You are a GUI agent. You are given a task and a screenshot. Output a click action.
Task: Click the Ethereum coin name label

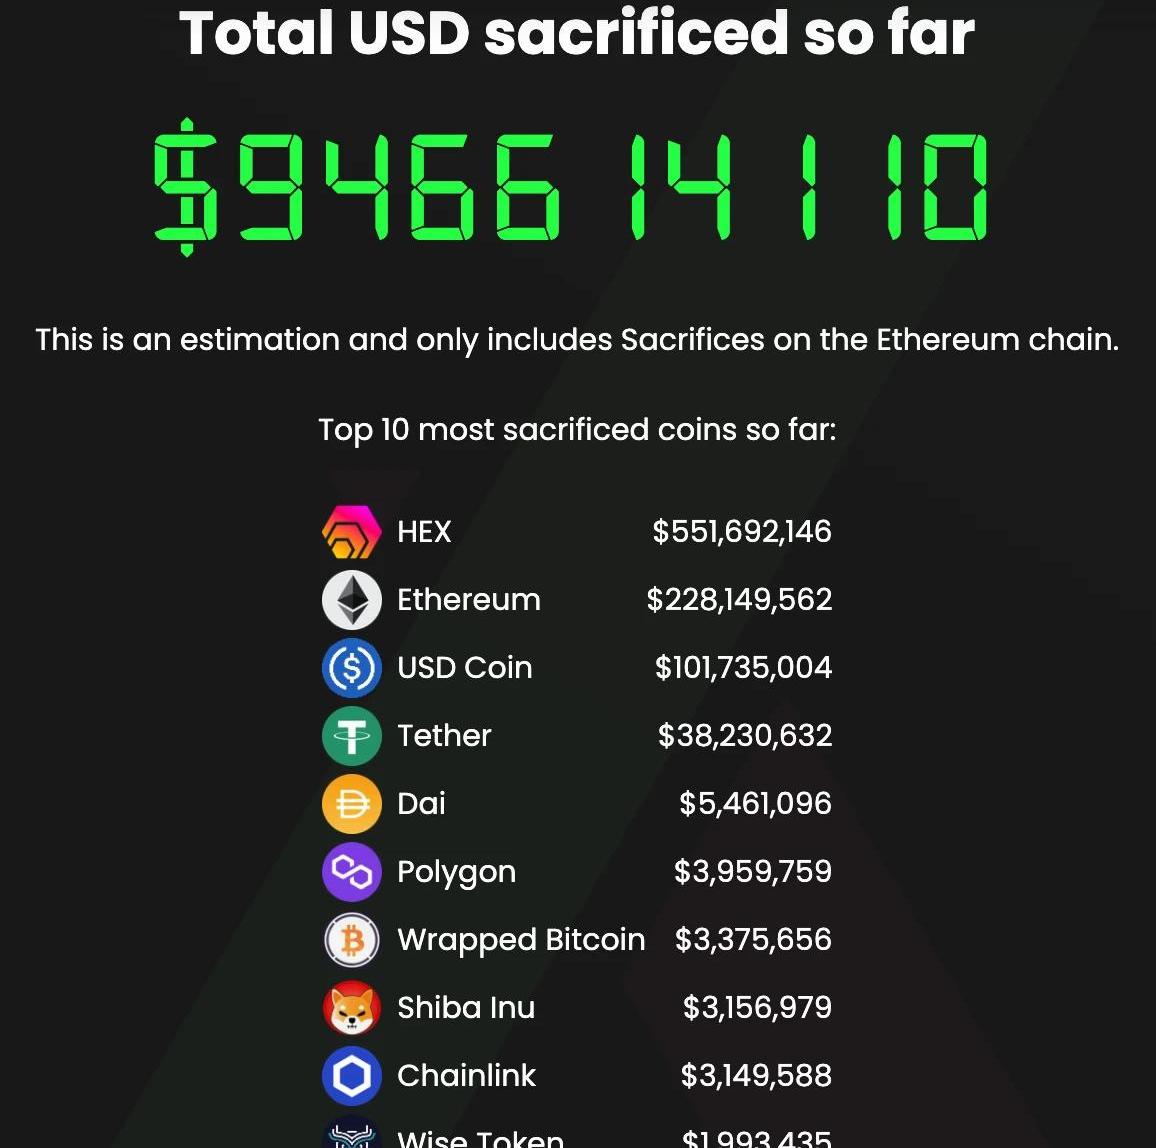tap(469, 599)
